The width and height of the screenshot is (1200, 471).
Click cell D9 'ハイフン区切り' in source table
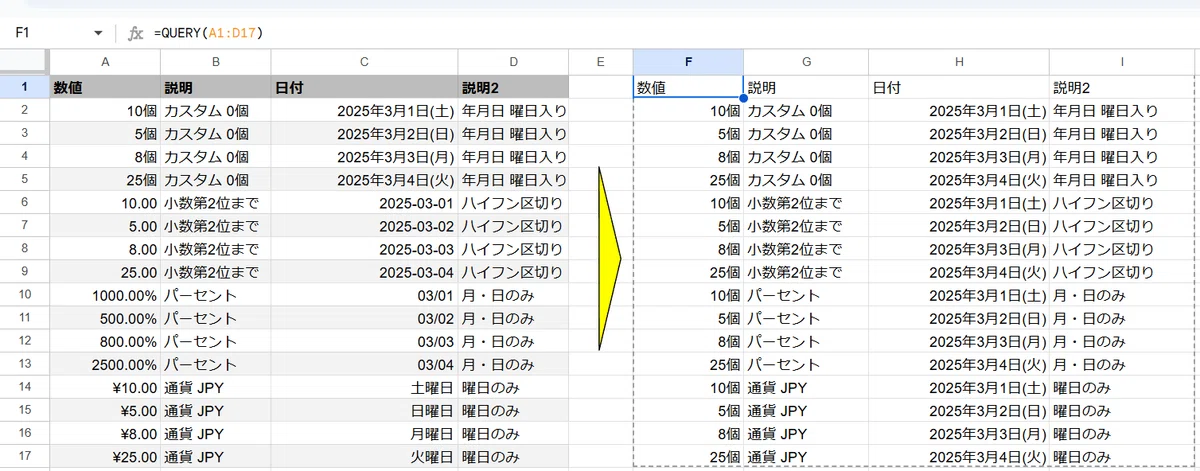pyautogui.click(x=513, y=272)
